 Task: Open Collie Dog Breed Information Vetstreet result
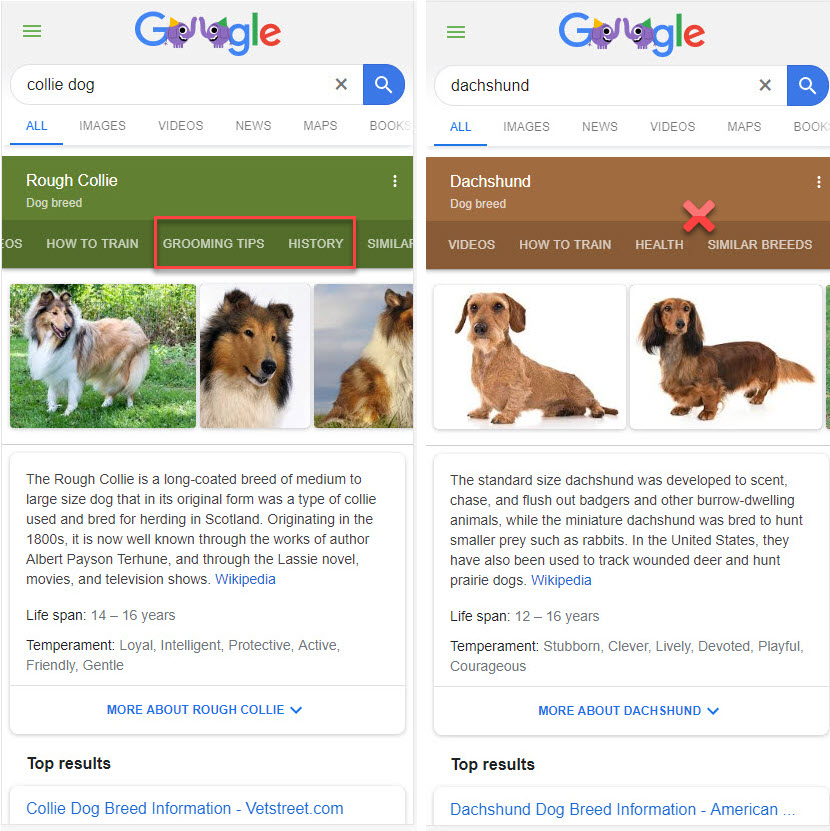click(184, 808)
